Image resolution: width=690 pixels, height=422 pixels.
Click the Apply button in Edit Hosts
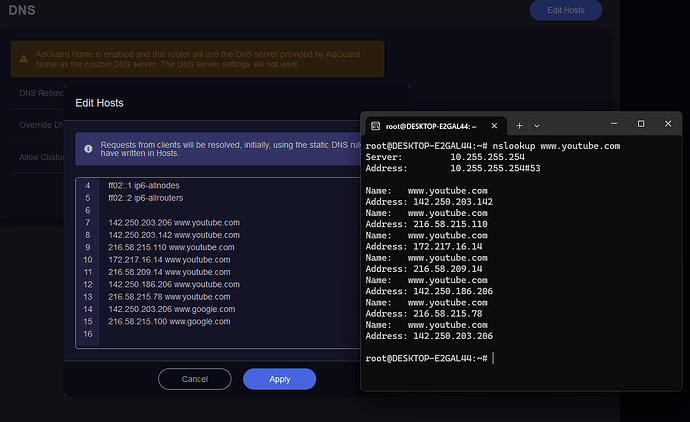(279, 379)
